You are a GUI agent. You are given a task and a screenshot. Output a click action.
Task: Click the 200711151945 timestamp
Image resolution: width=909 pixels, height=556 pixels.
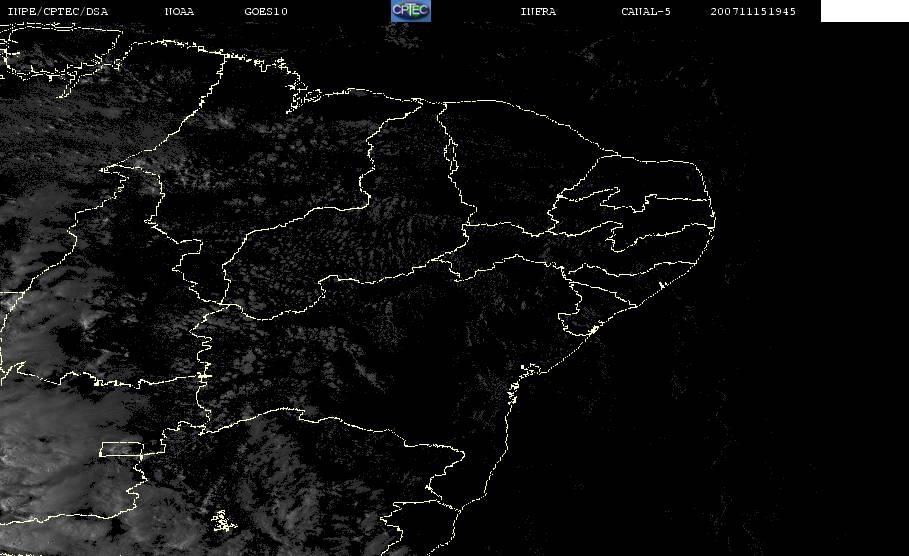click(x=753, y=12)
